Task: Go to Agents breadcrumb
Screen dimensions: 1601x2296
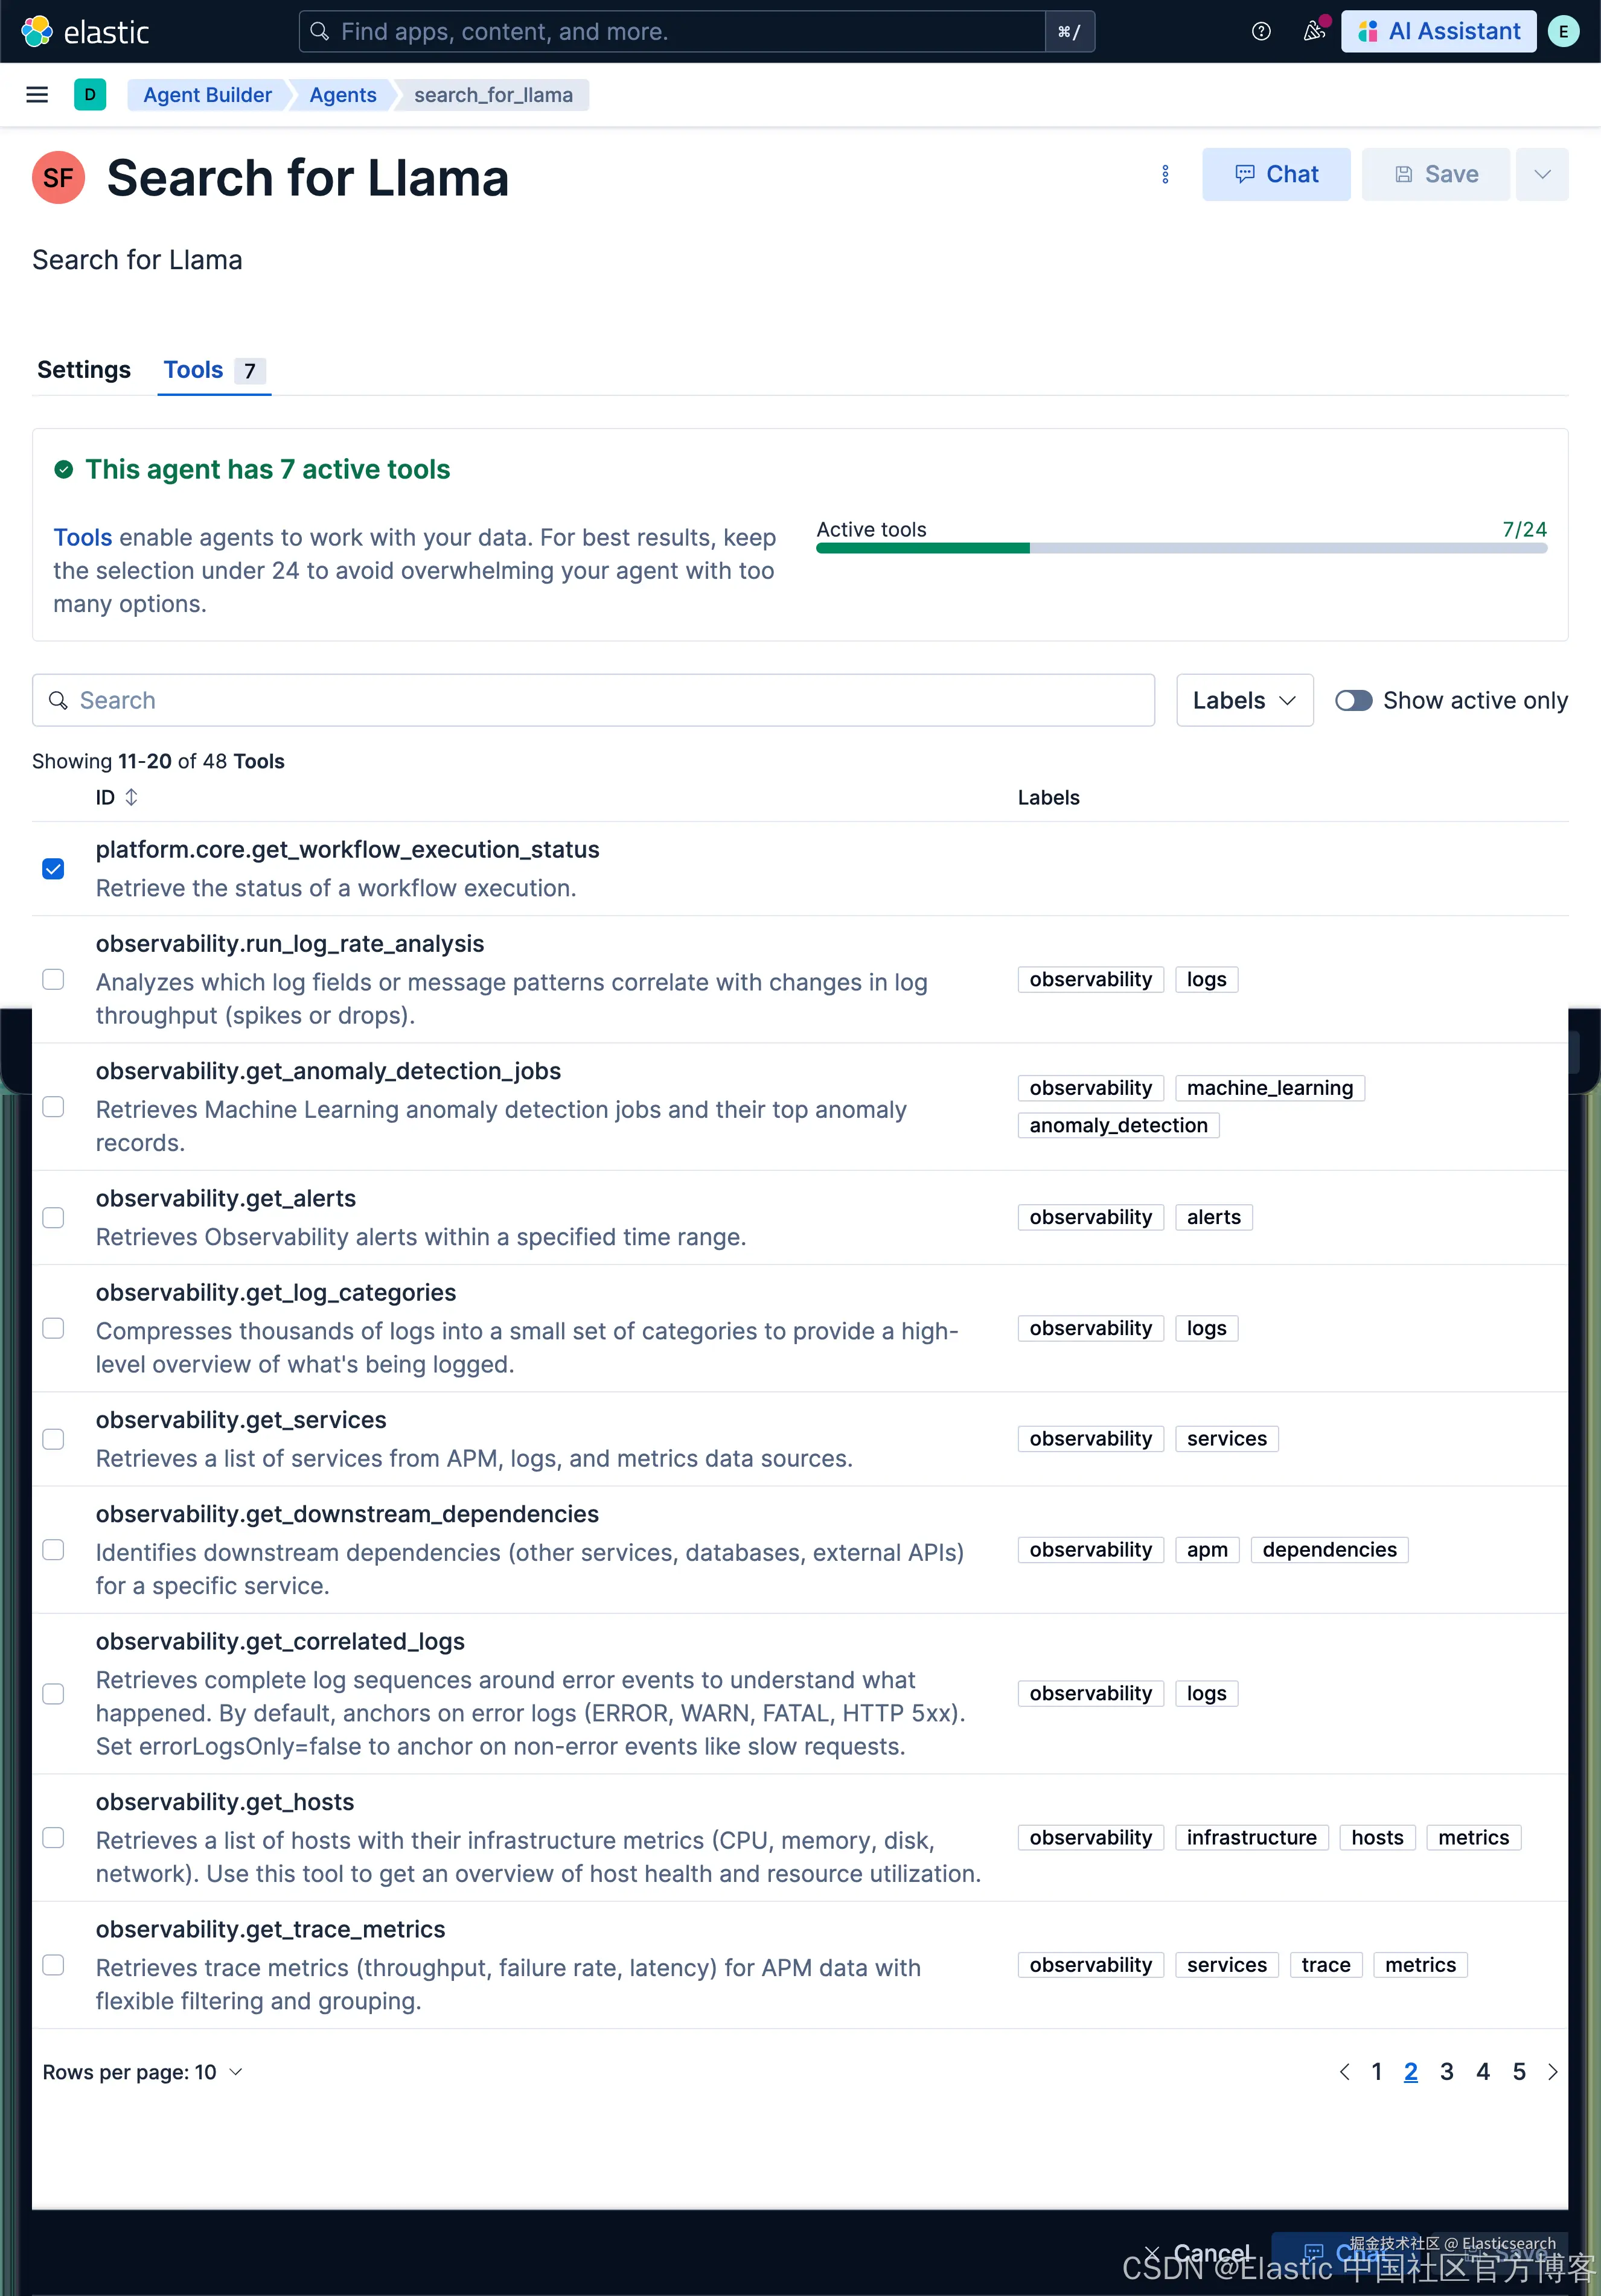Action: 342,95
